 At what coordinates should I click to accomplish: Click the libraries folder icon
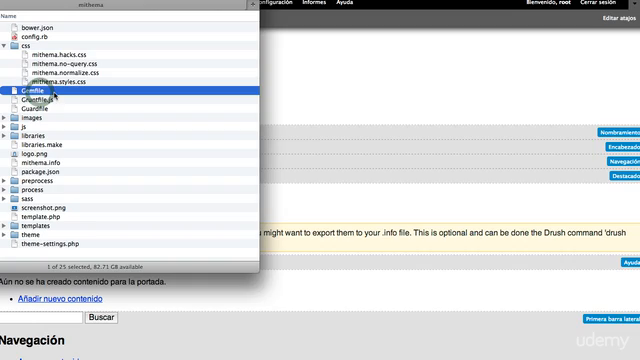14,136
